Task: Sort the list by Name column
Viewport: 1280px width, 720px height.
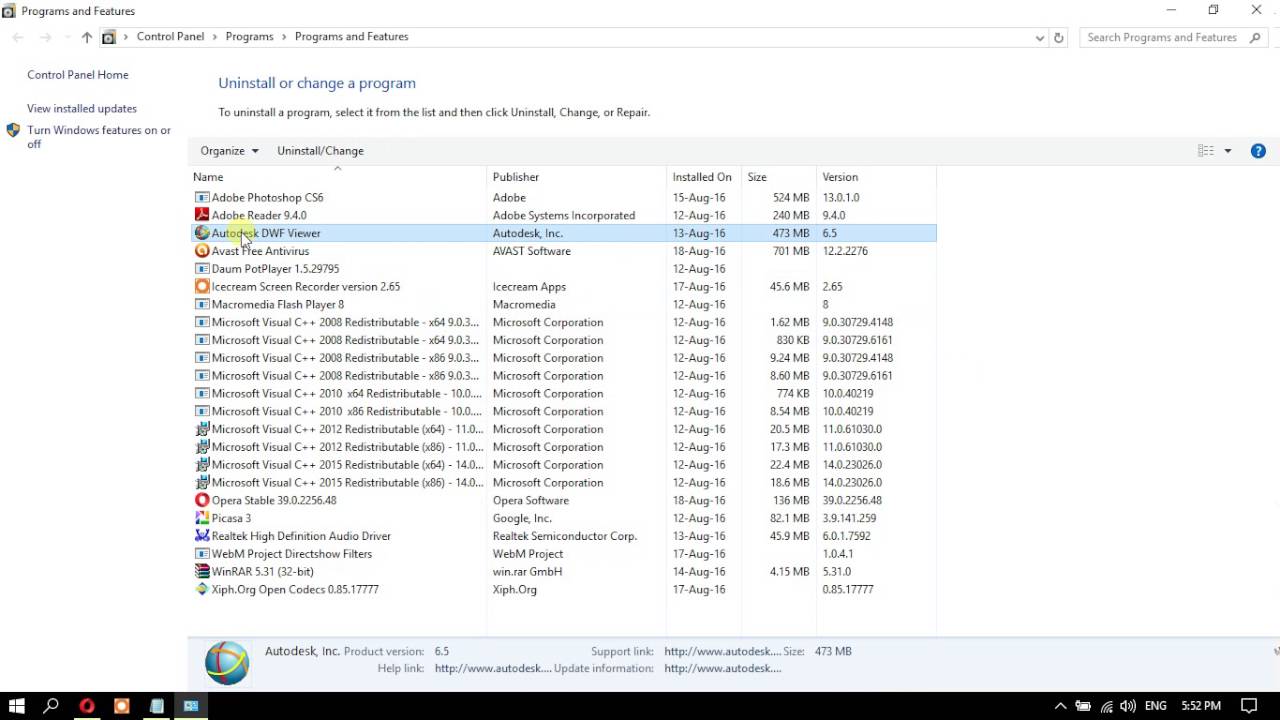Action: 338,177
